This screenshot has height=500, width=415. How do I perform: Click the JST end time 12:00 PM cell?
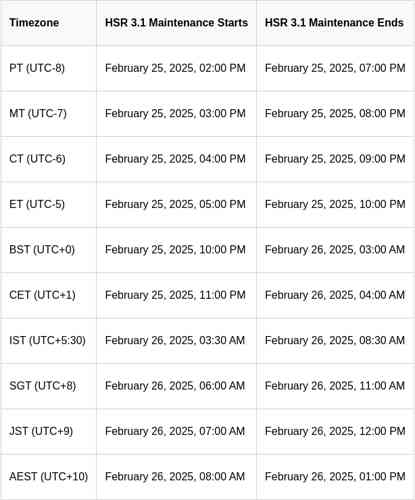335,431
